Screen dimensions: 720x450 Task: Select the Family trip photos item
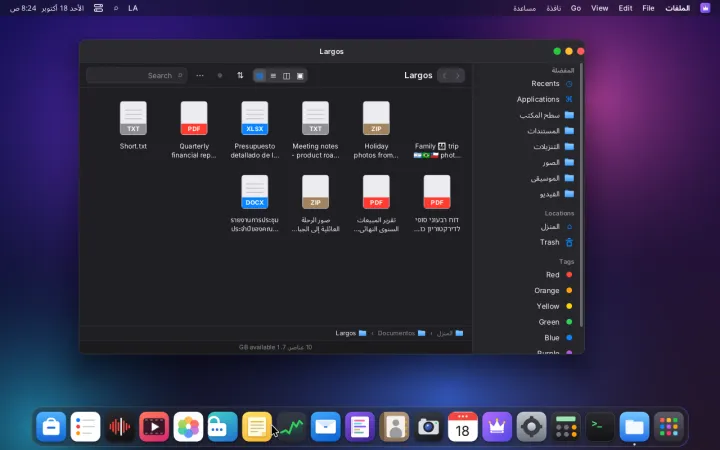click(437, 129)
